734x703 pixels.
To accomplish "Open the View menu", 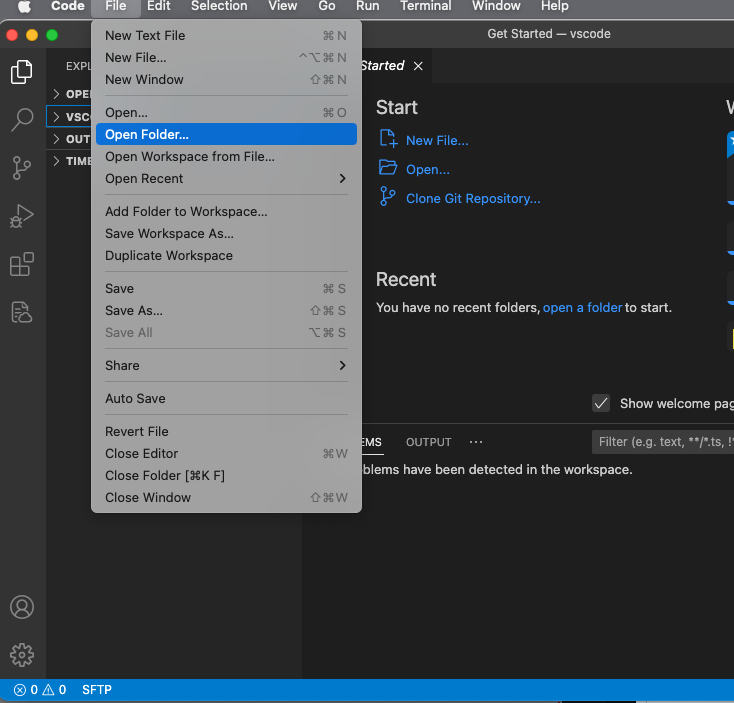I will point(283,7).
